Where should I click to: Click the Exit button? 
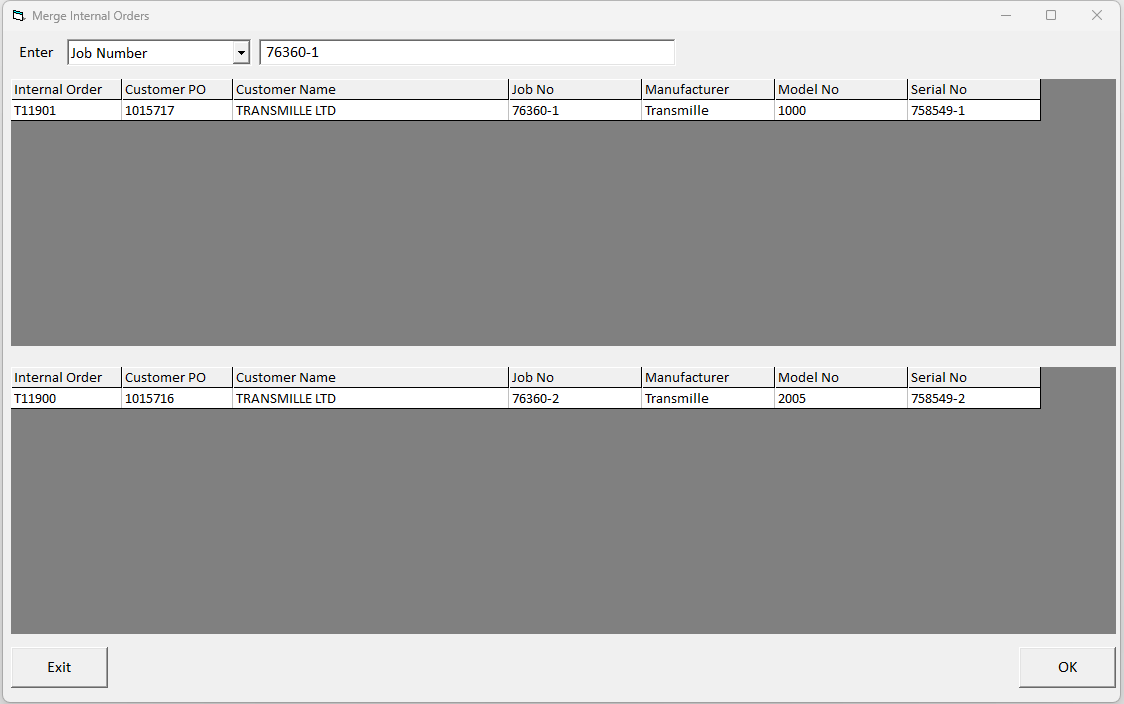coord(59,667)
